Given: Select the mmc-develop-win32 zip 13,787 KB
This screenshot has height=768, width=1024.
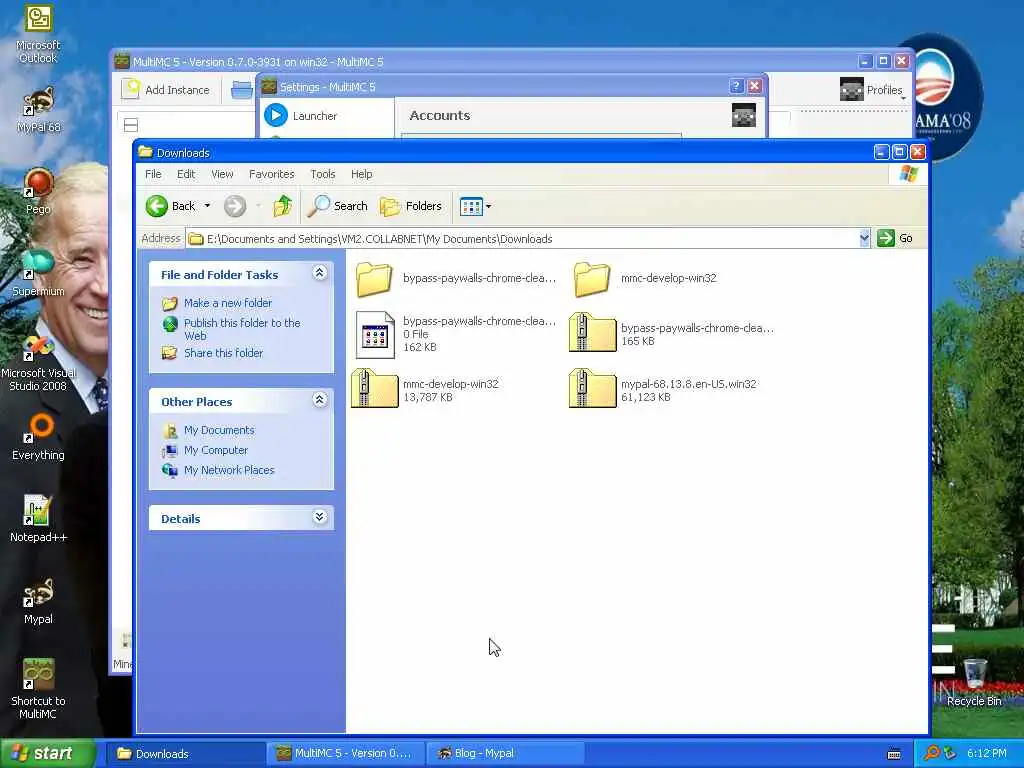Looking at the screenshot, I should (x=375, y=389).
